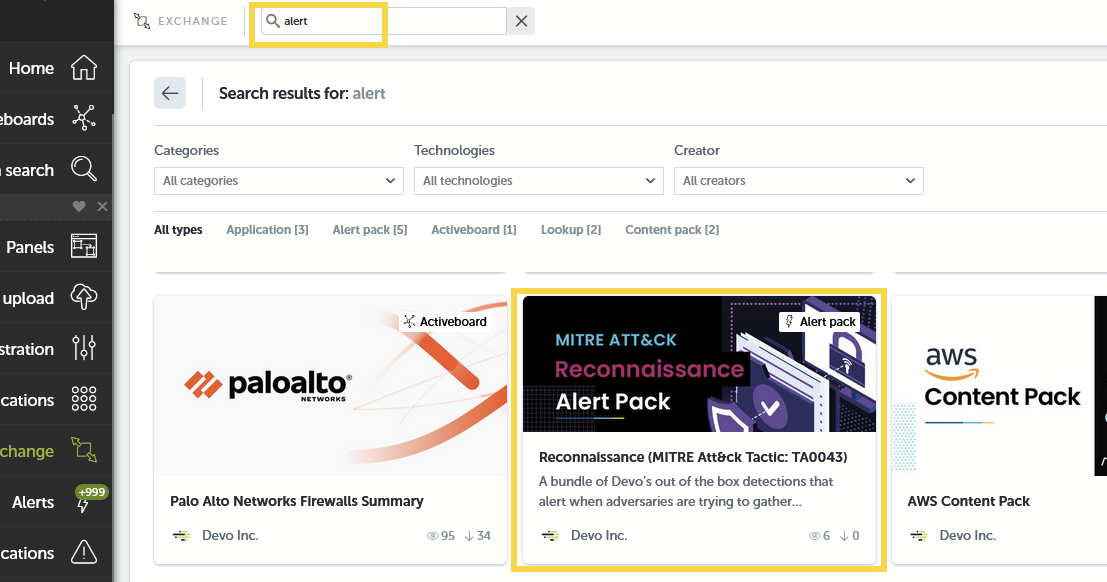Open the AWS Content Pack thumbnail
This screenshot has width=1107, height=582.
tap(1000, 386)
